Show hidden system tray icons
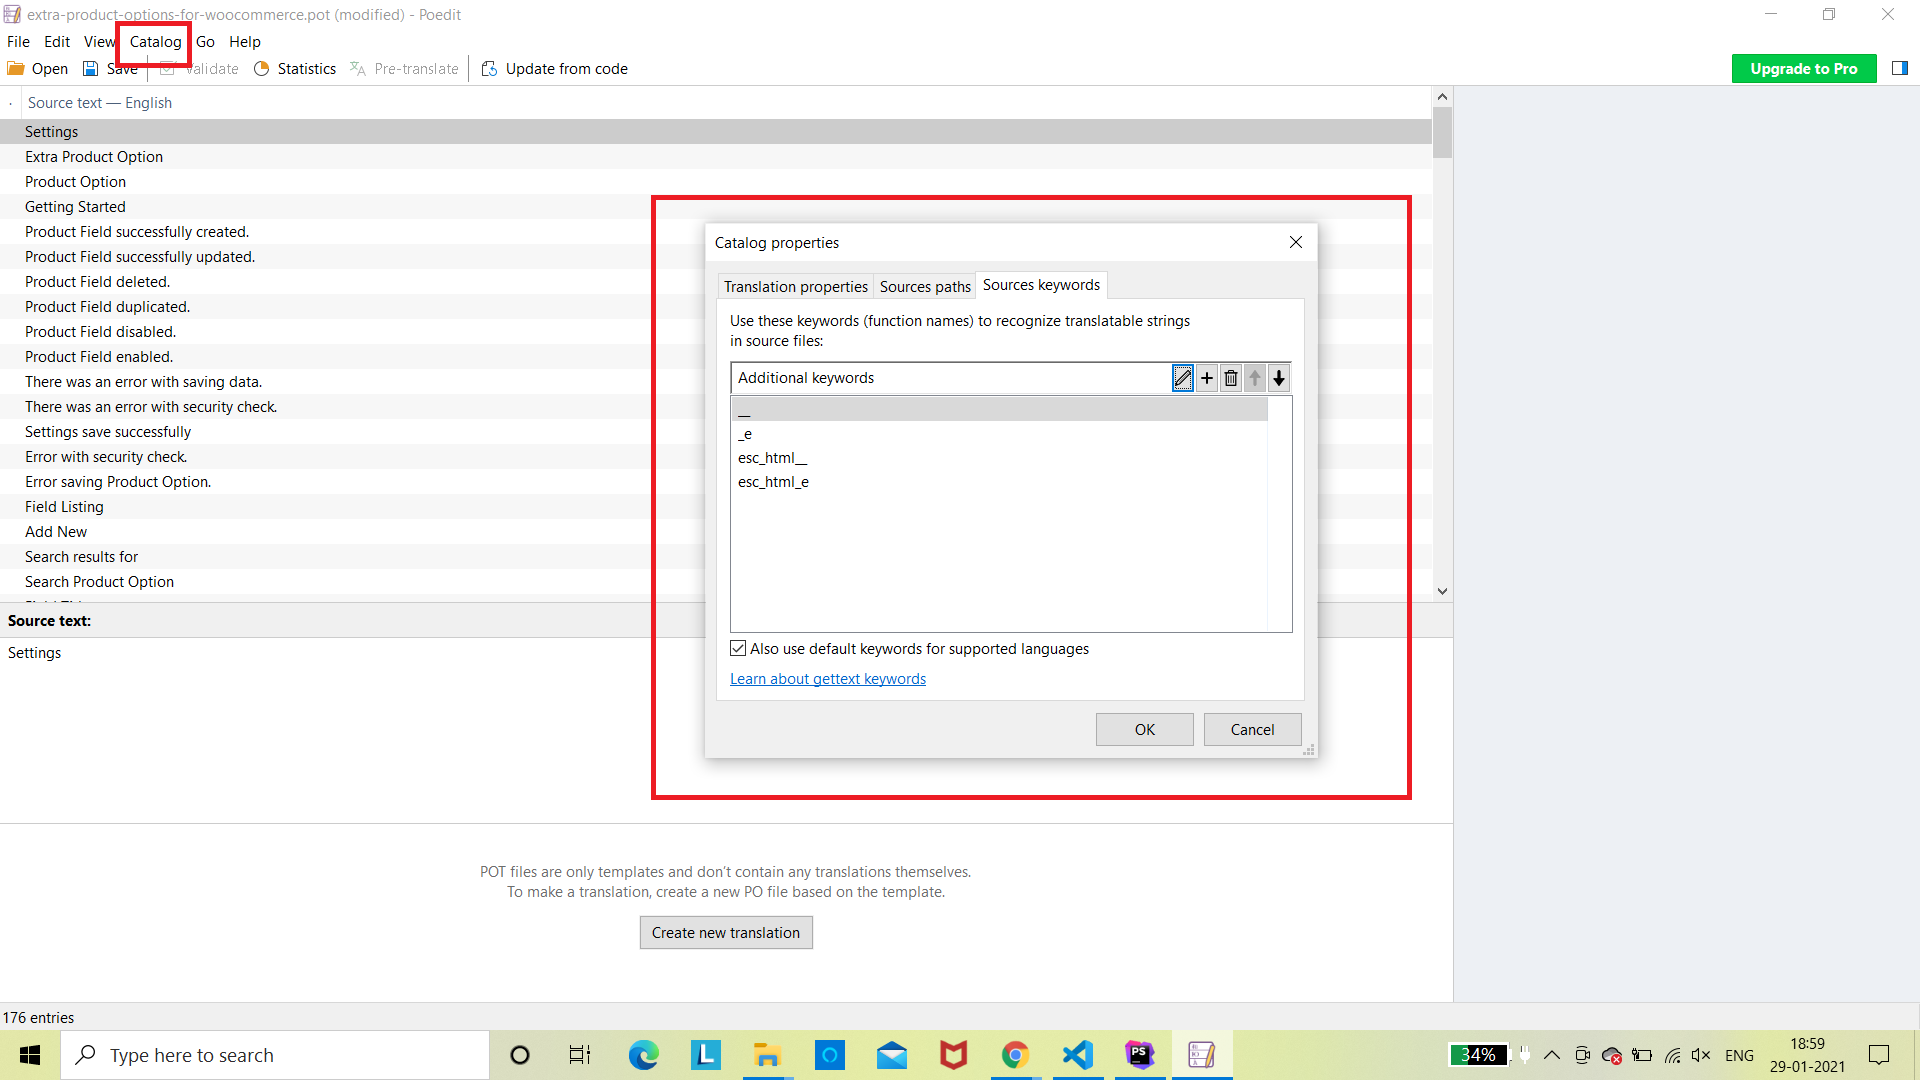Image resolution: width=1920 pixels, height=1080 pixels. [x=1552, y=1055]
